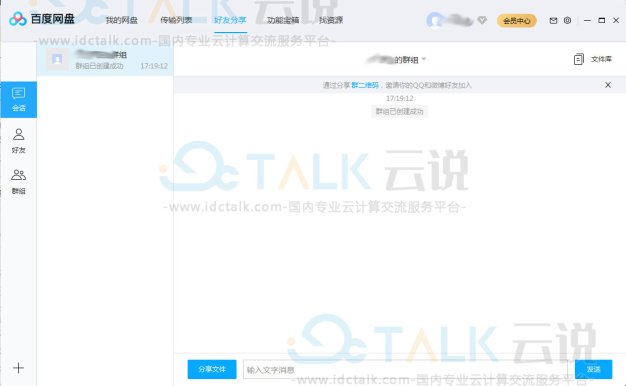This screenshot has width=626, height=386.
Task: Select the group conversation with time 17:19:12
Action: click(105, 59)
